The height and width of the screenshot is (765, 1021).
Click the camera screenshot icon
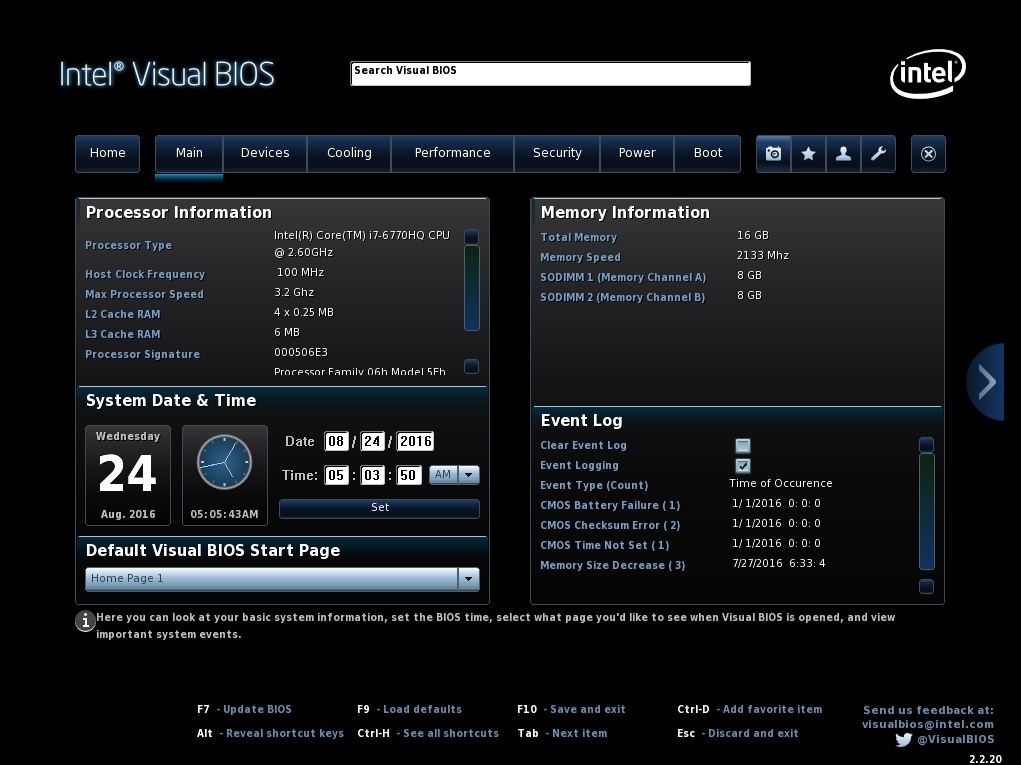click(773, 154)
